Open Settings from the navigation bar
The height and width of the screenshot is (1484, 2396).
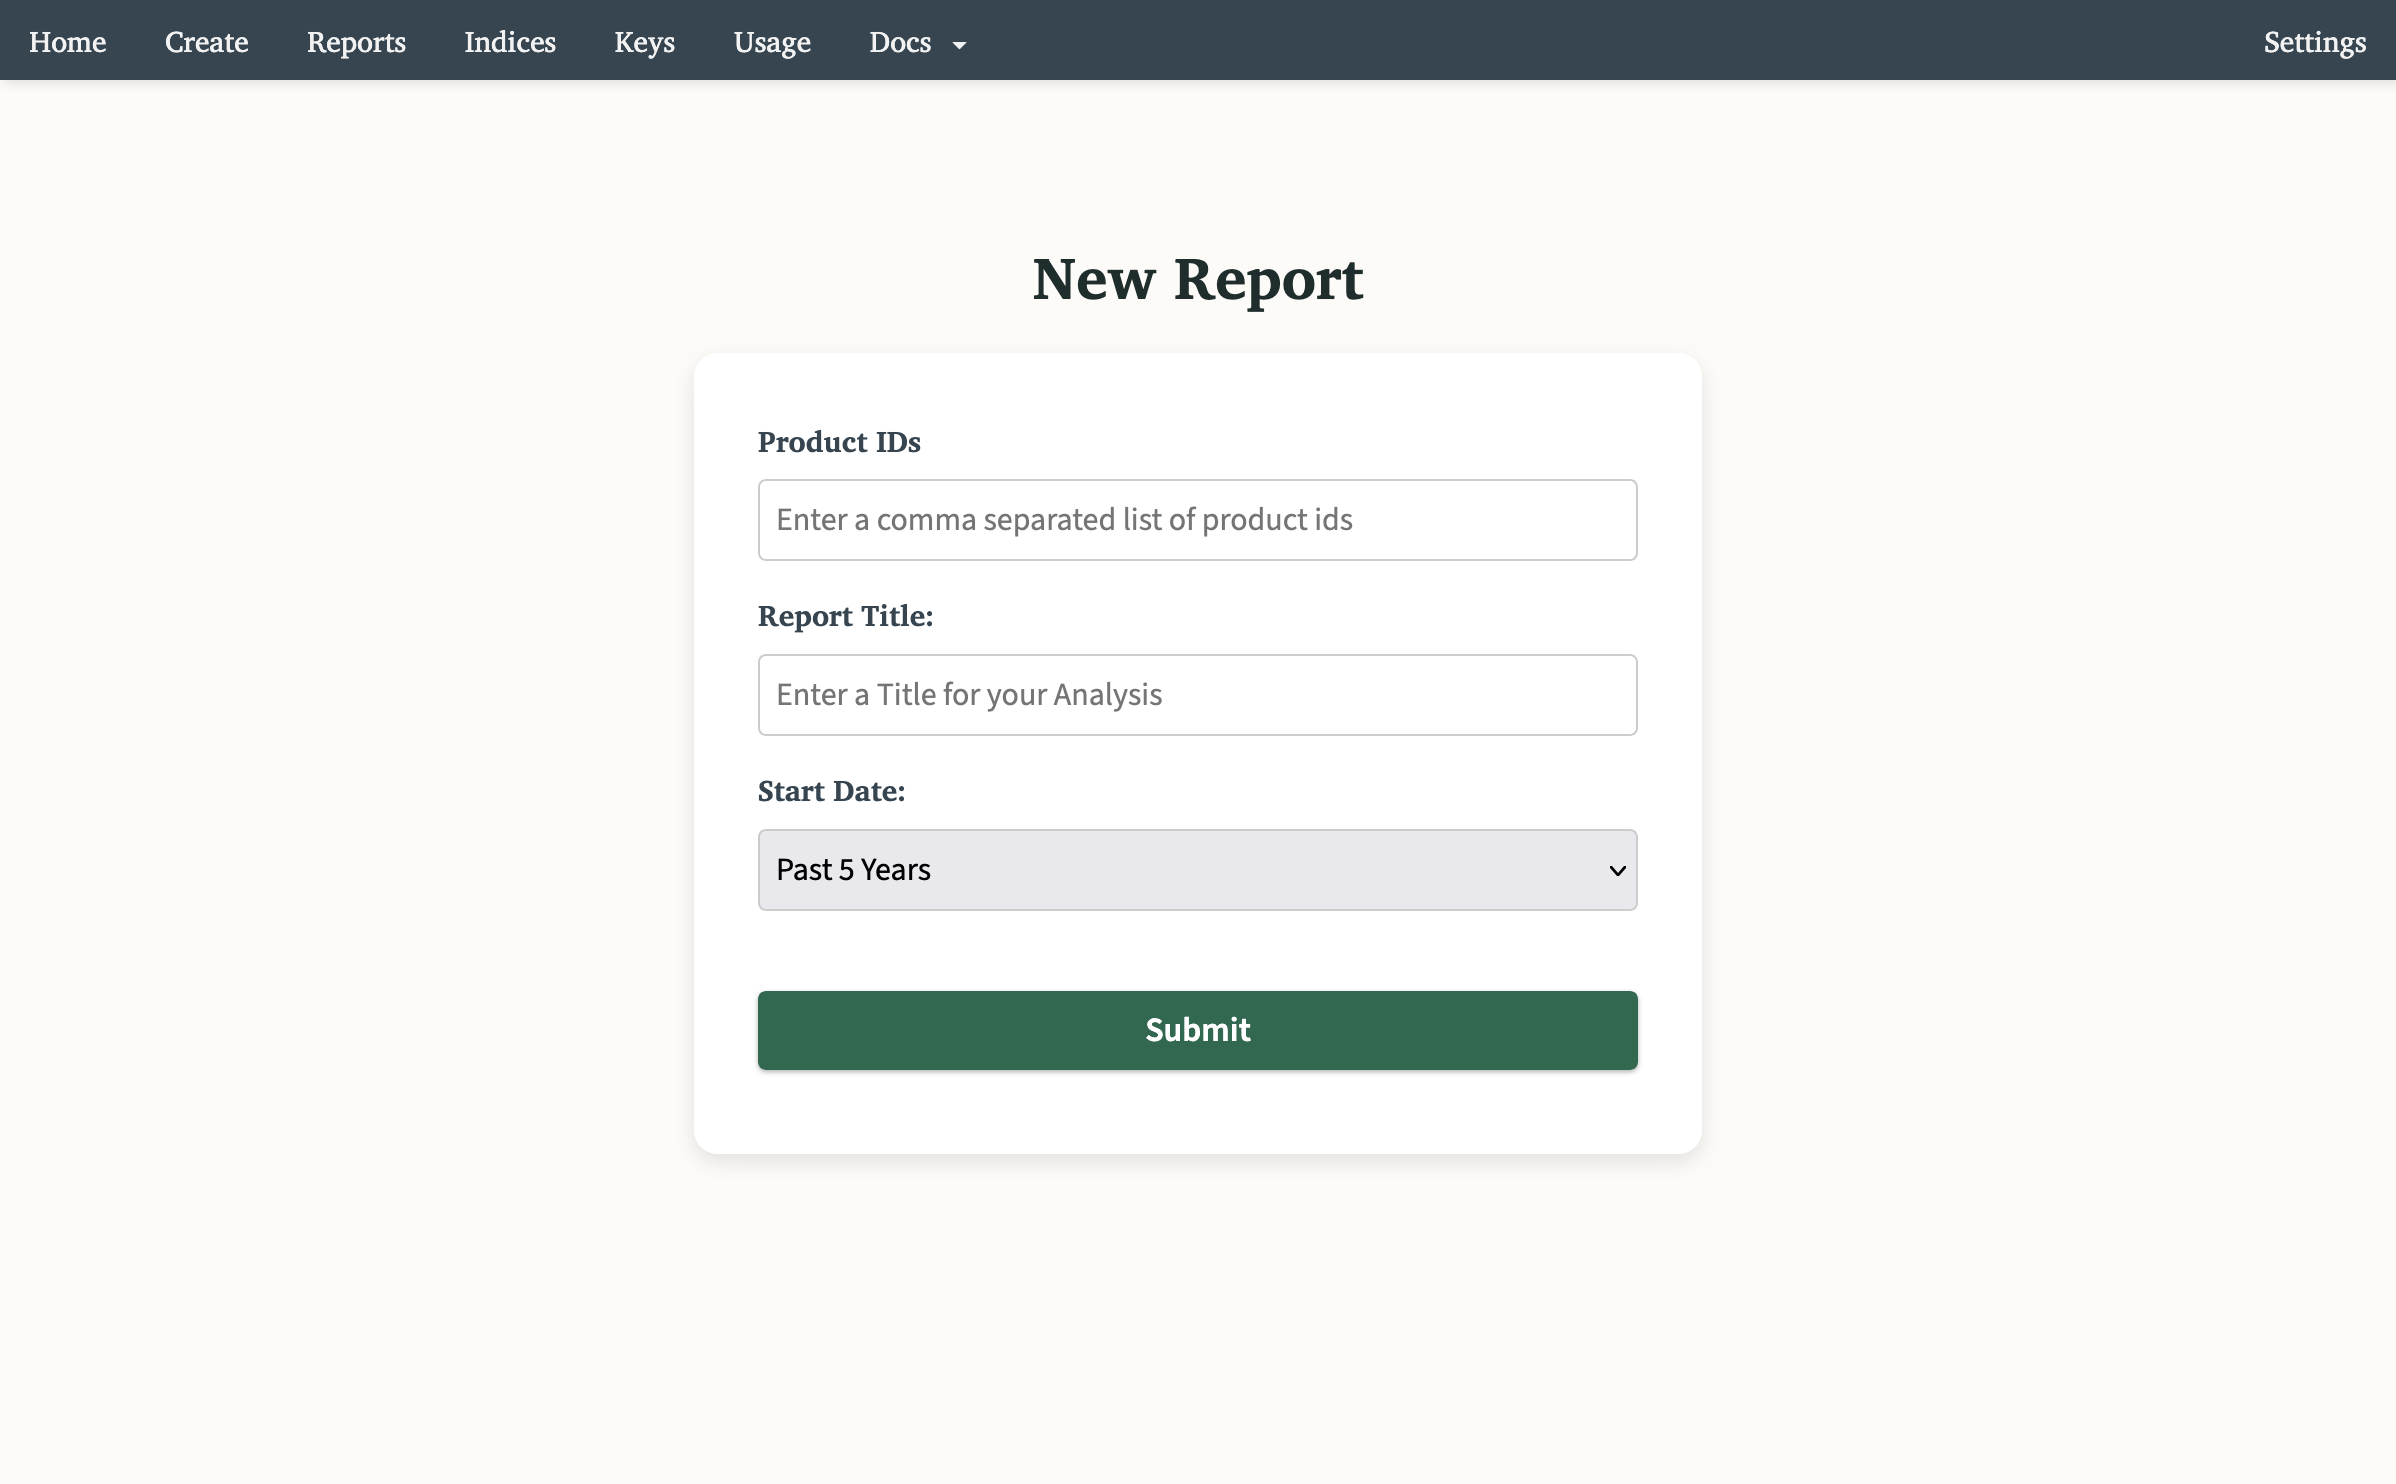click(x=2315, y=42)
